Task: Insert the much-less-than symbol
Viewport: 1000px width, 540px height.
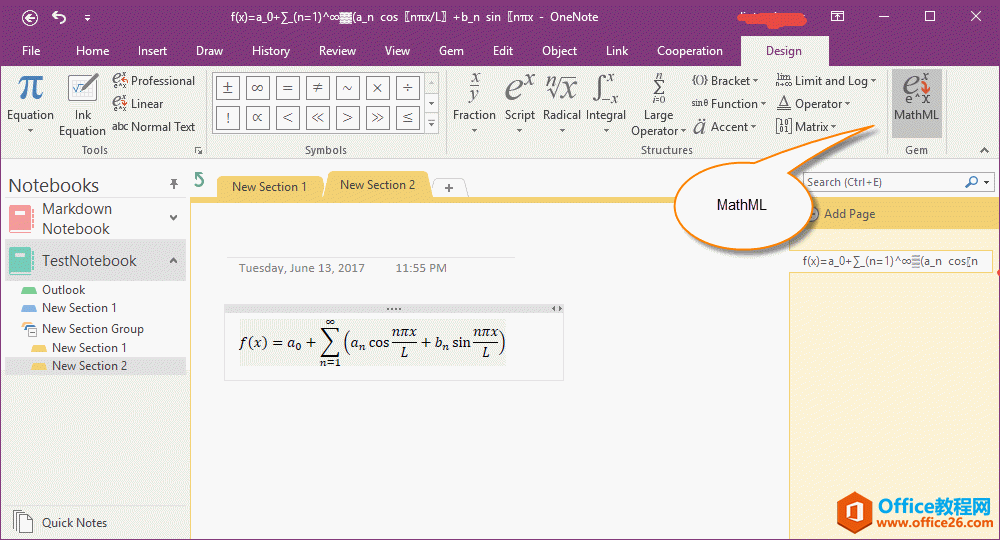Action: [318, 117]
